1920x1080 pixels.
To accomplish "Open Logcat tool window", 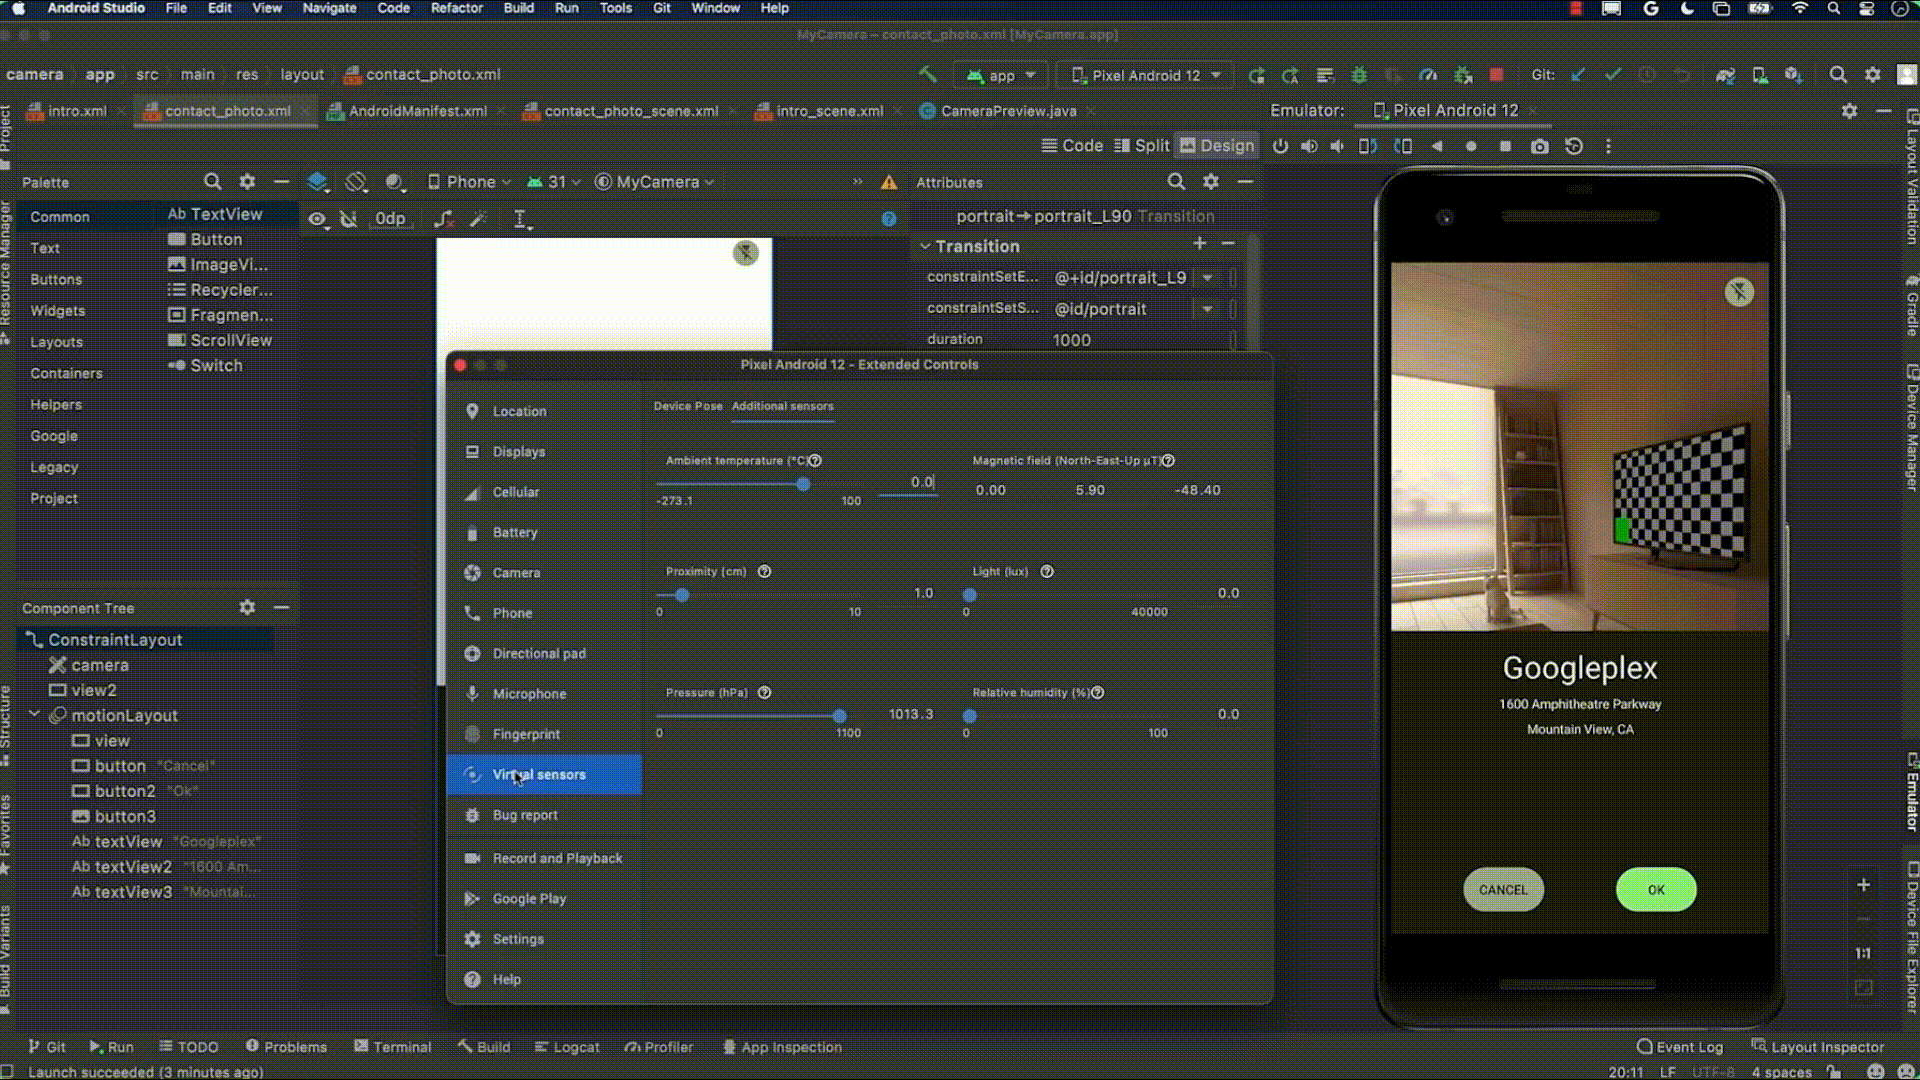I will (567, 1047).
